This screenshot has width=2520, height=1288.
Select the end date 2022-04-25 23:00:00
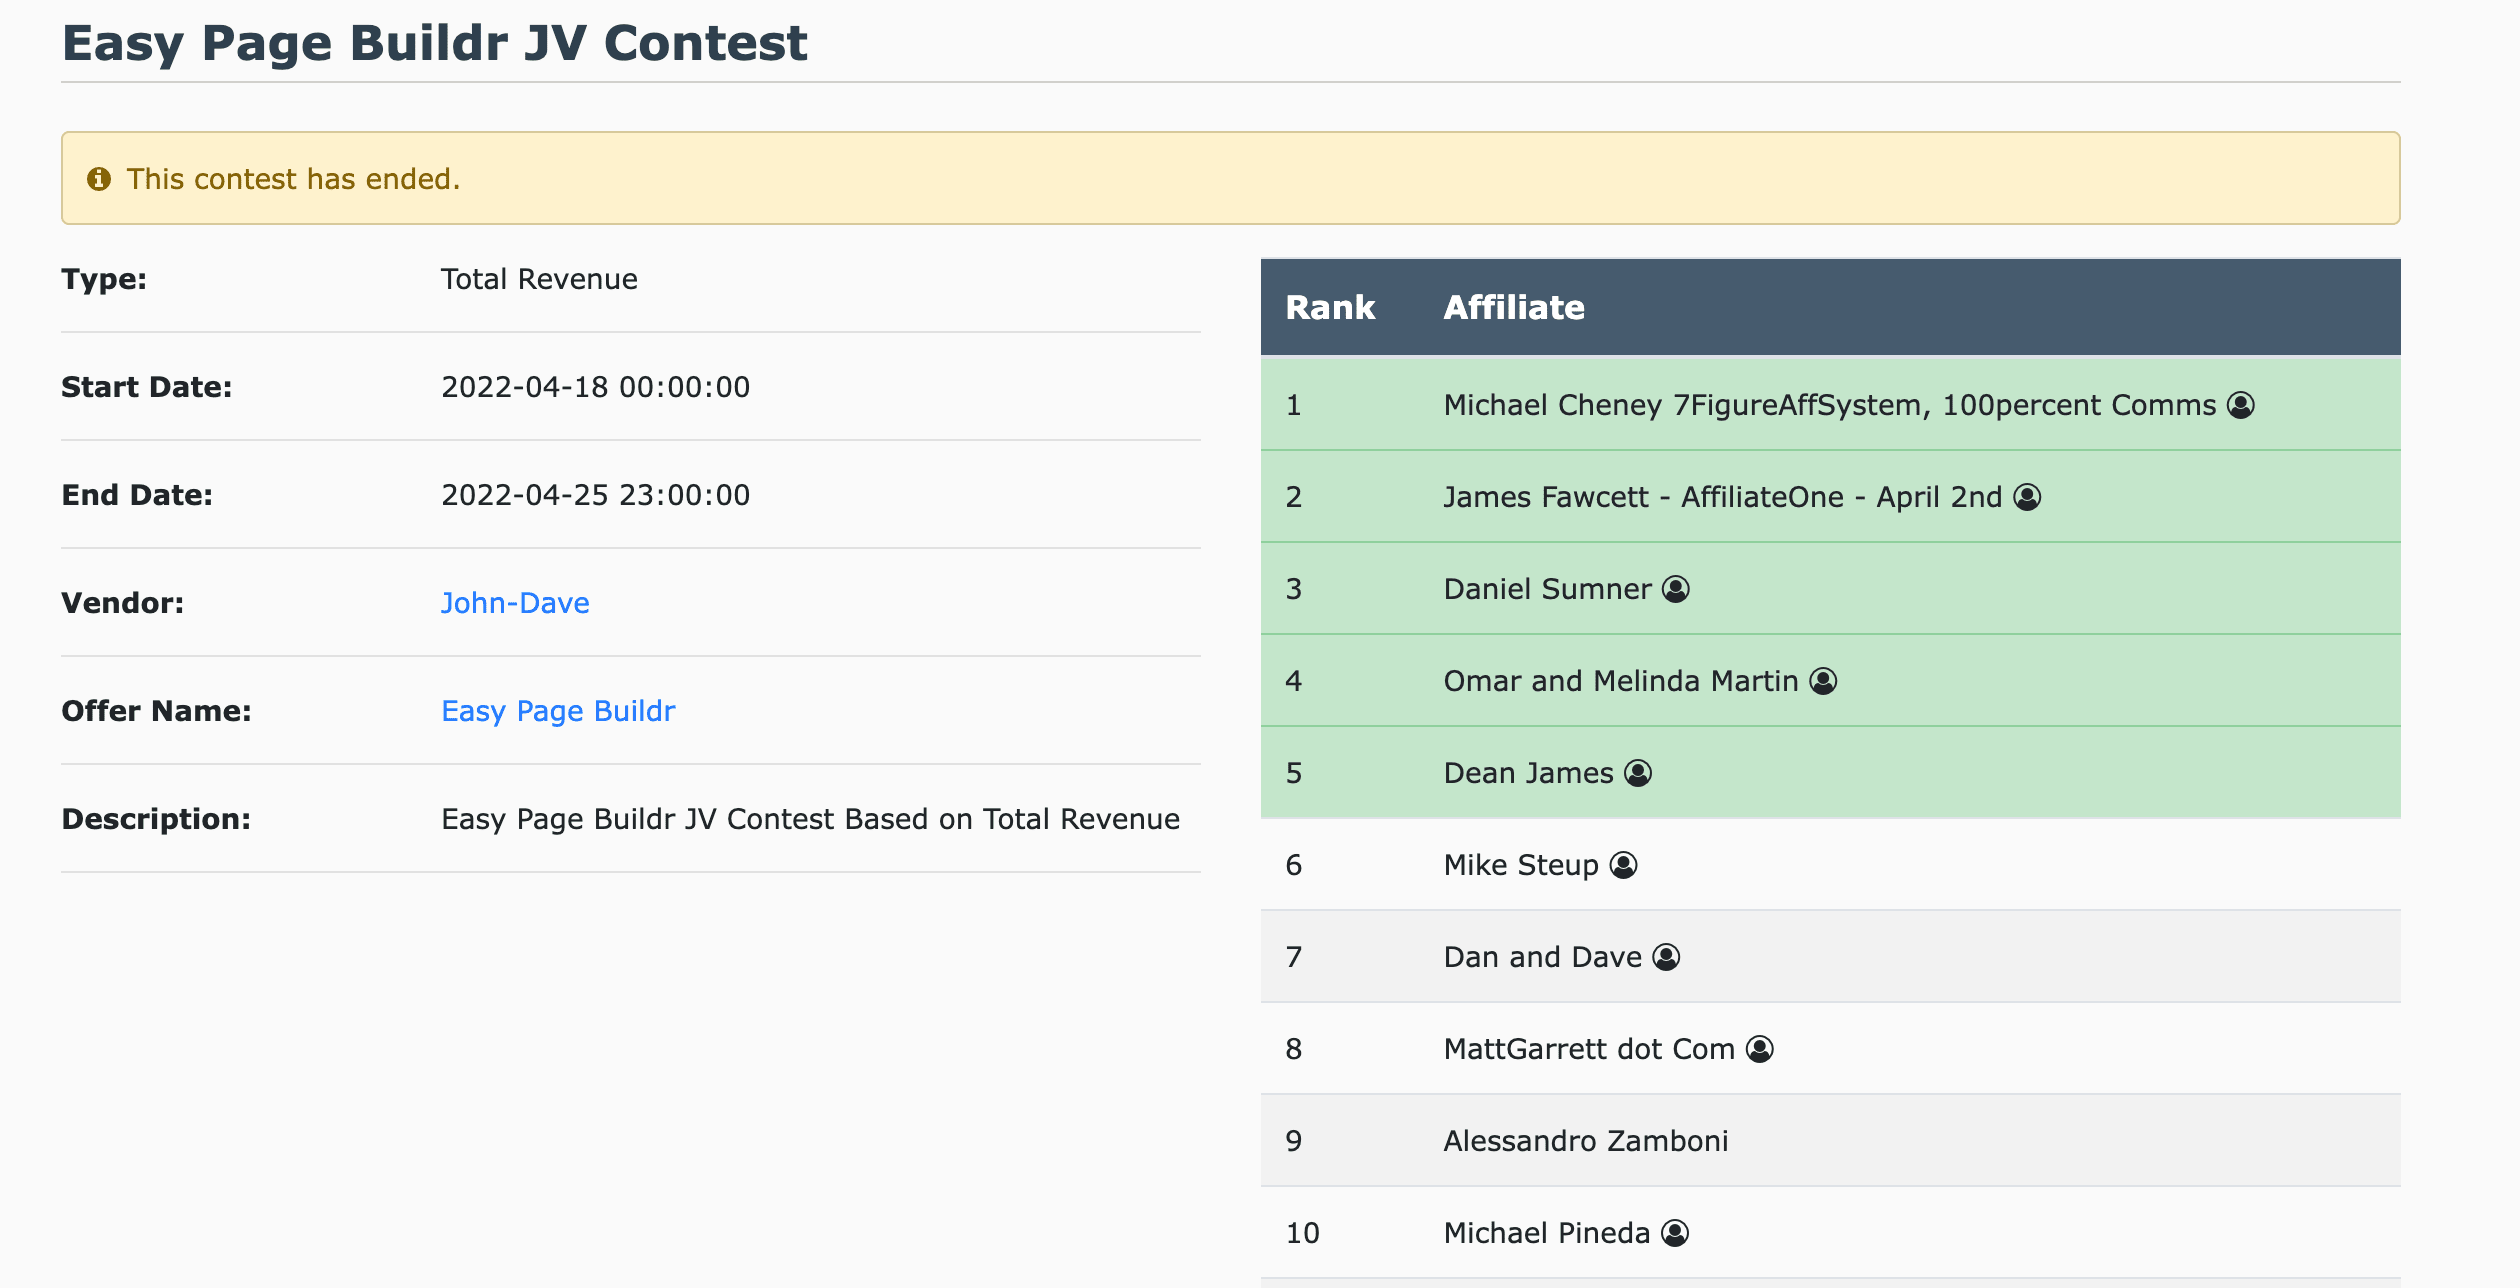click(595, 495)
